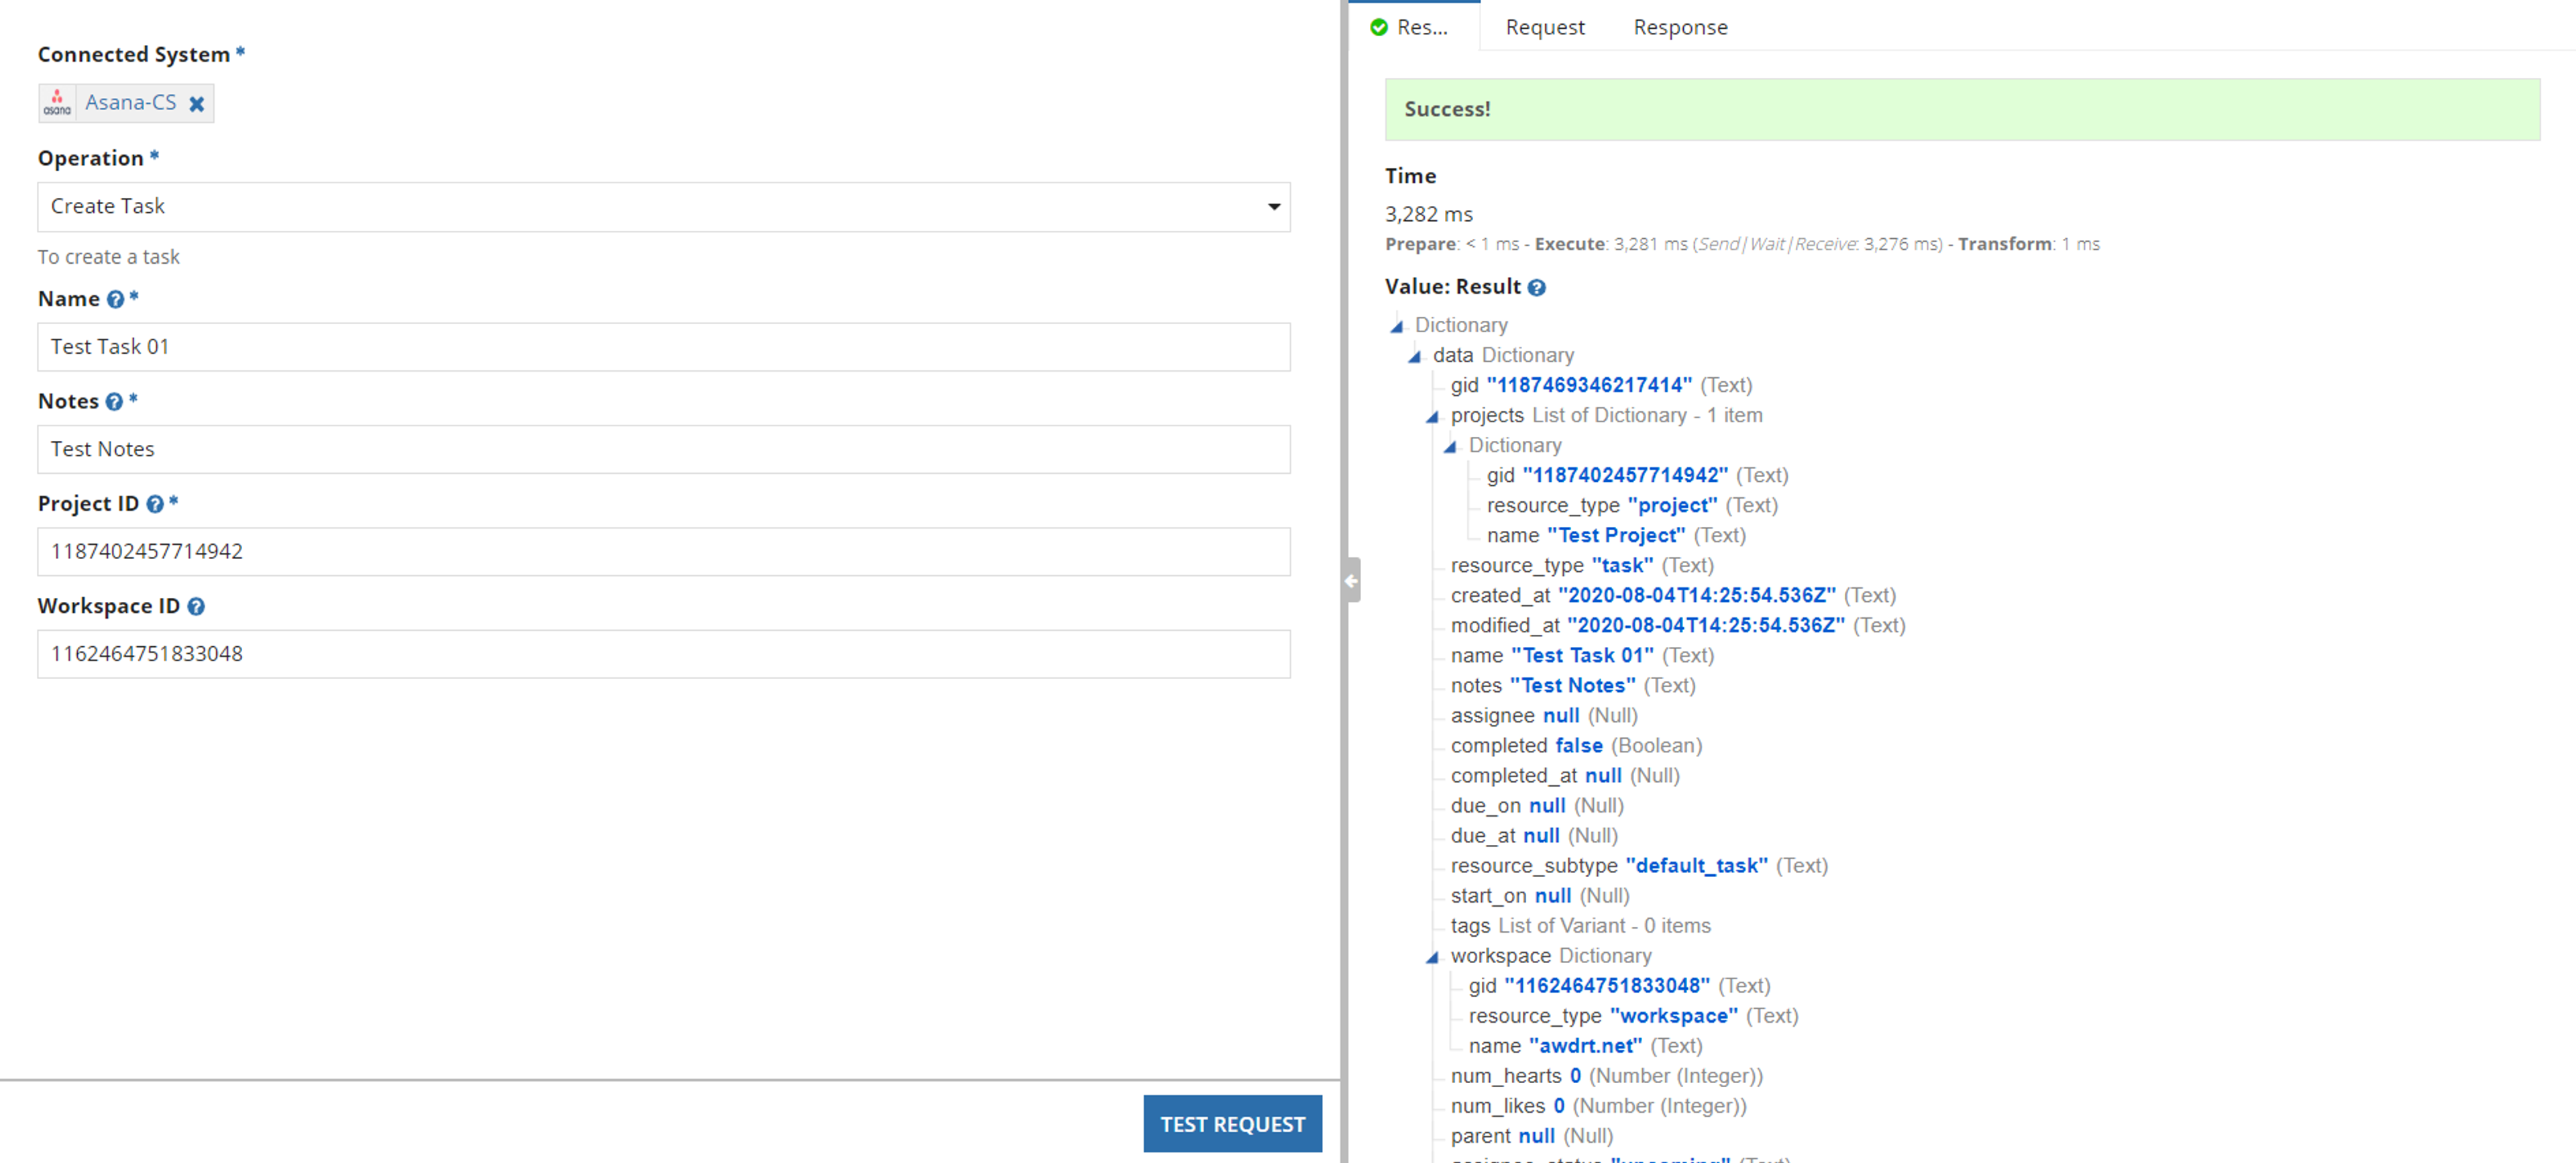Select the task gid value "1187469346217414"
2576x1163 pixels.
[x=1589, y=385]
